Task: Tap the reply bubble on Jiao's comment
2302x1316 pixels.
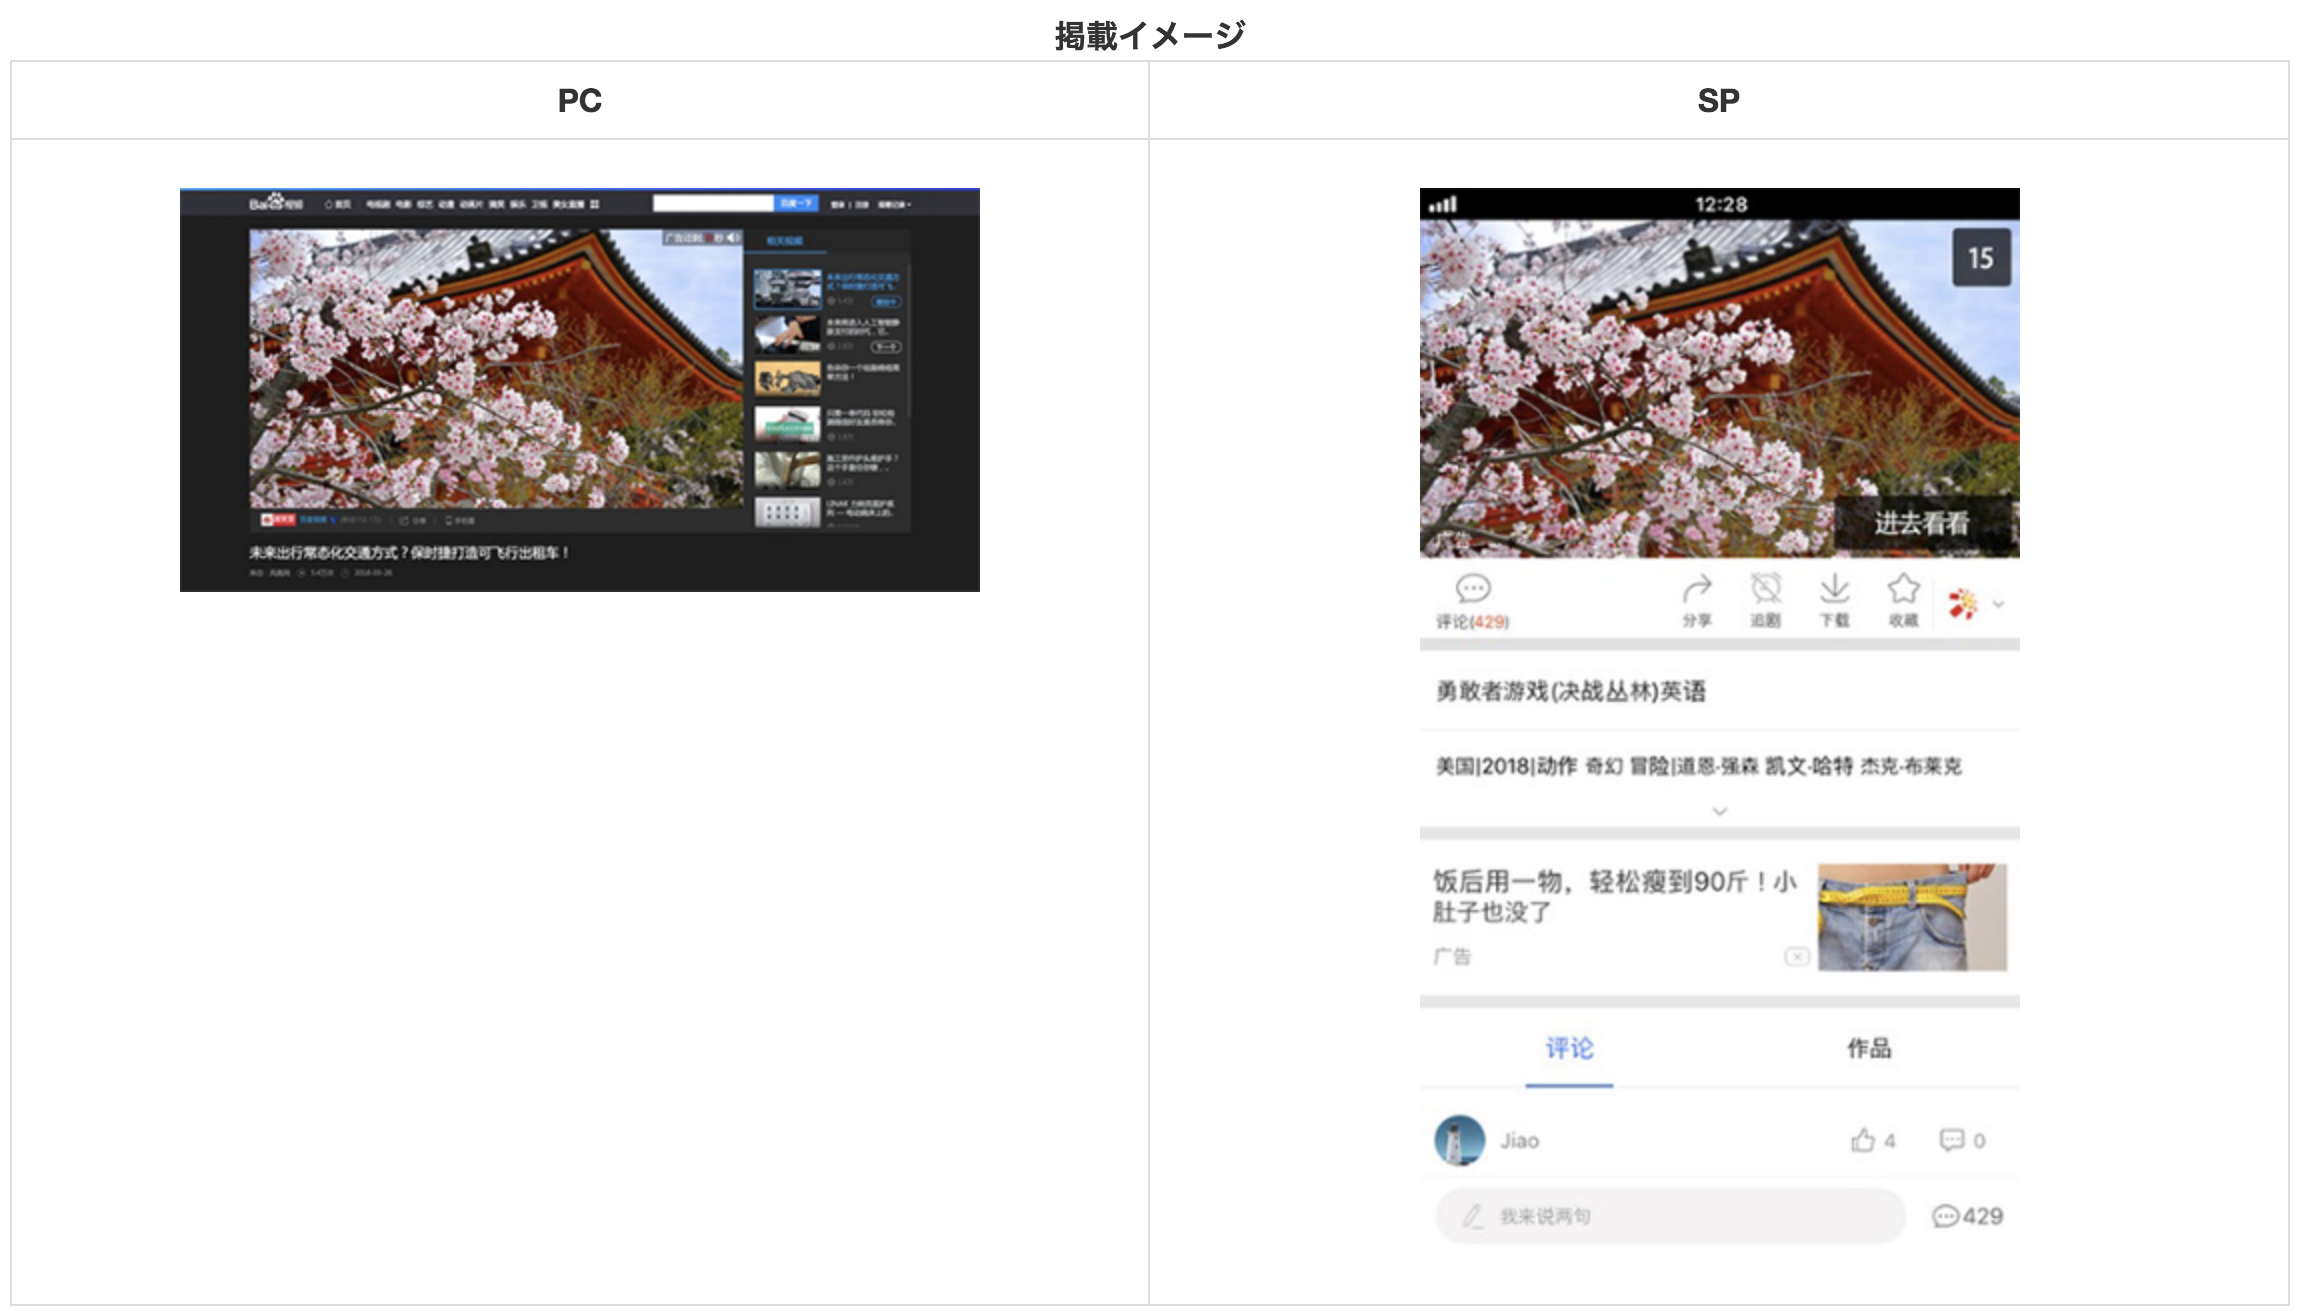Action: tap(1951, 1140)
